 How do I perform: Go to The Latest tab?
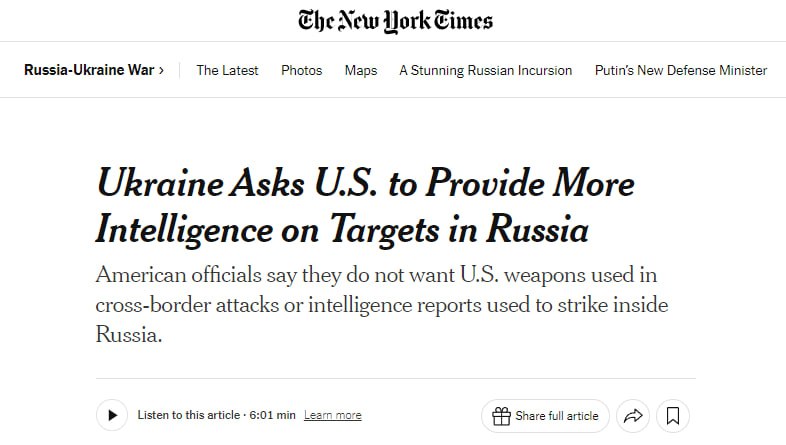(x=227, y=70)
